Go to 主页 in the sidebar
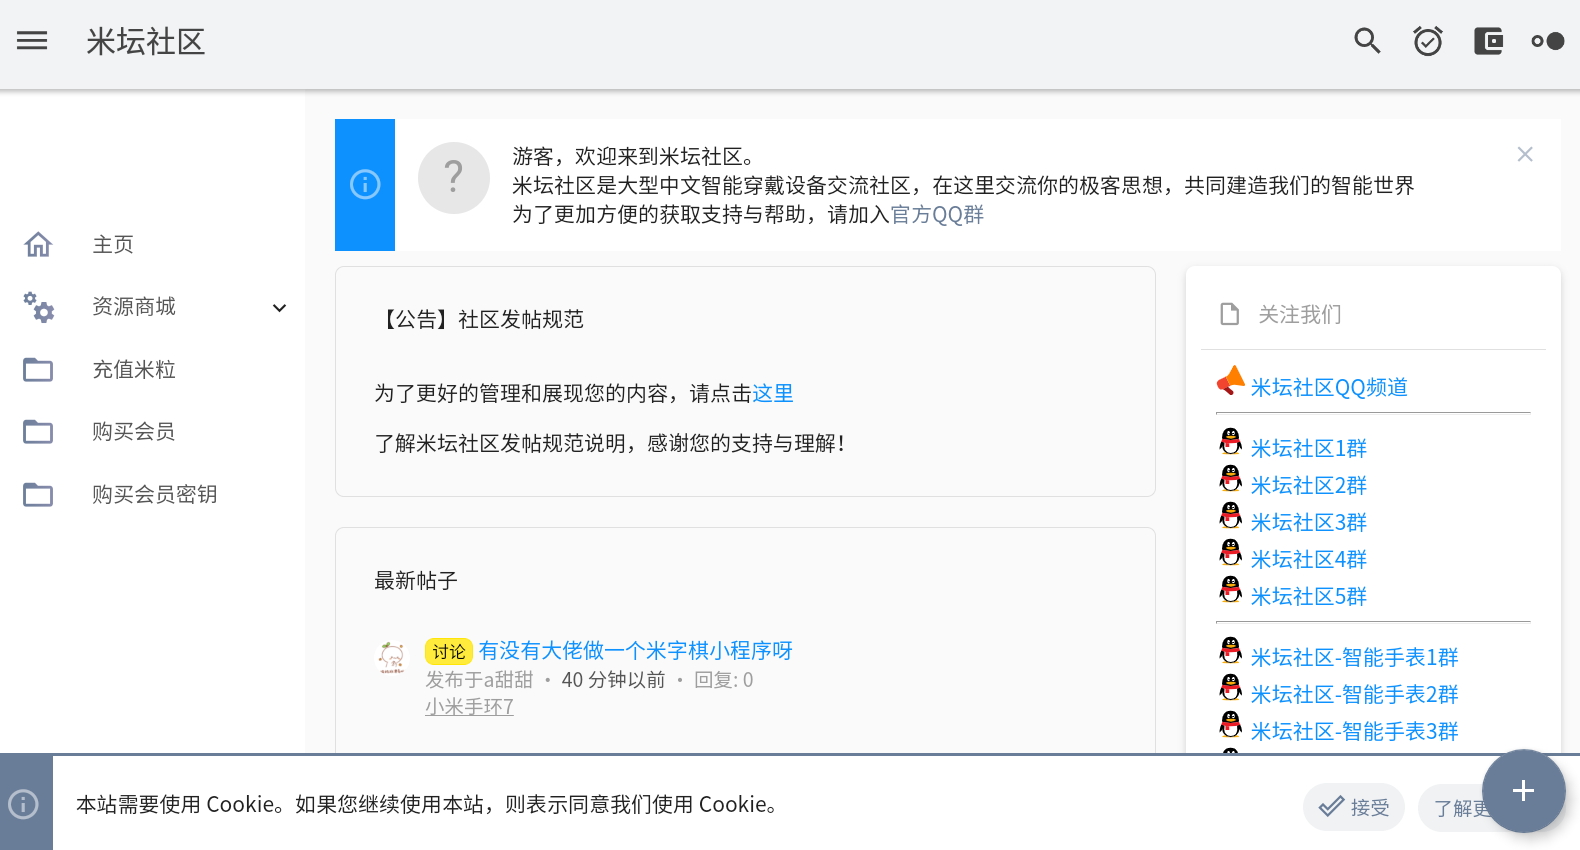Viewport: 1580px width, 850px height. coord(113,245)
